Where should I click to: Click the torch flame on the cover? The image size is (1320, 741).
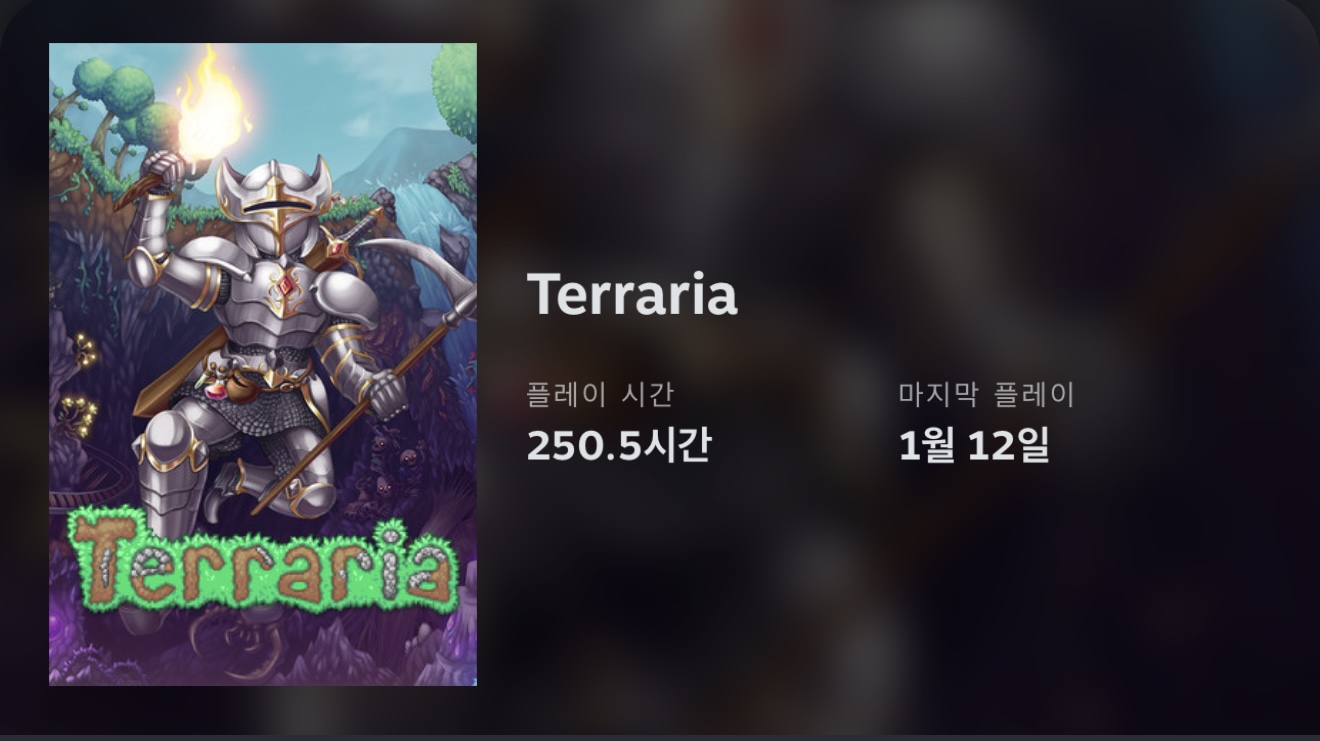point(212,105)
